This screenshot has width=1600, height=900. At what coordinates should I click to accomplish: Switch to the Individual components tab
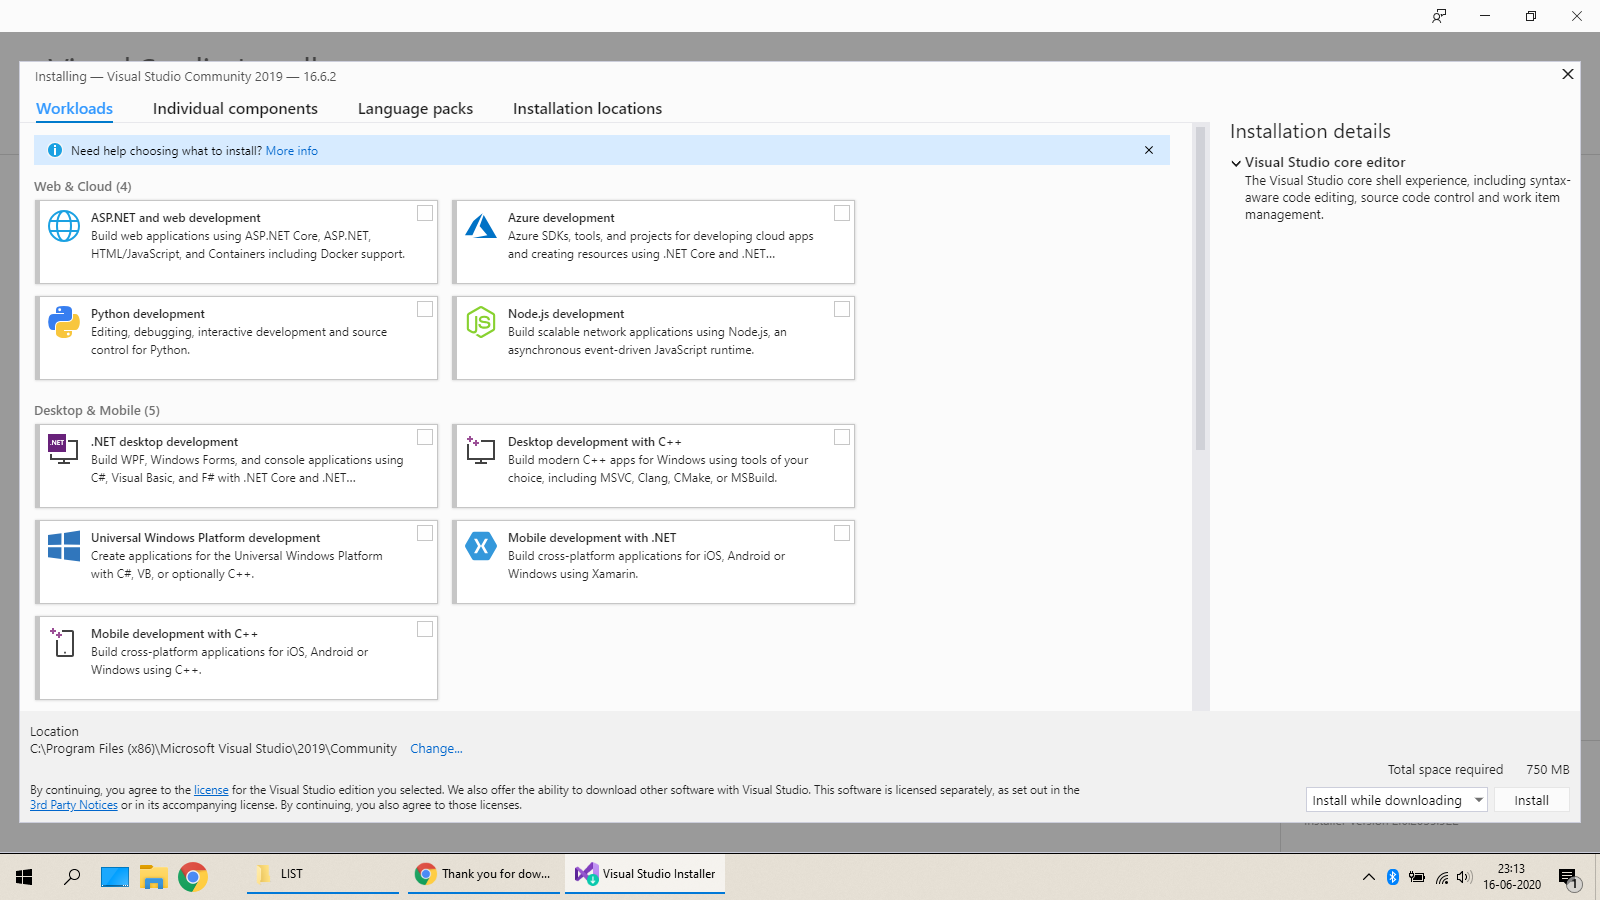point(235,108)
